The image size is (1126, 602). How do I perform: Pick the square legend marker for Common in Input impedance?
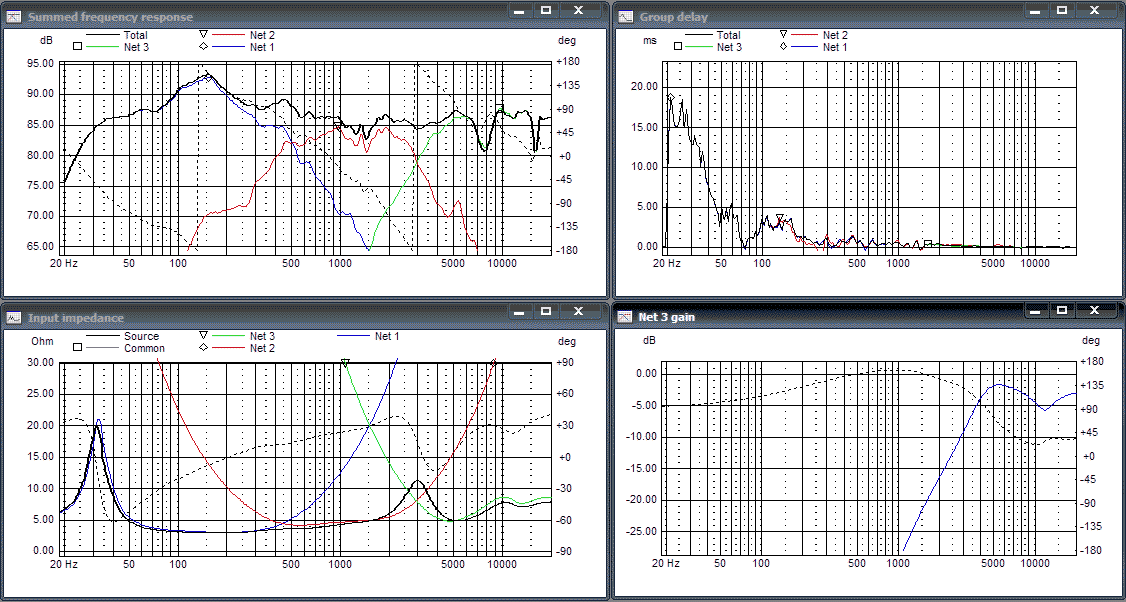(77, 348)
